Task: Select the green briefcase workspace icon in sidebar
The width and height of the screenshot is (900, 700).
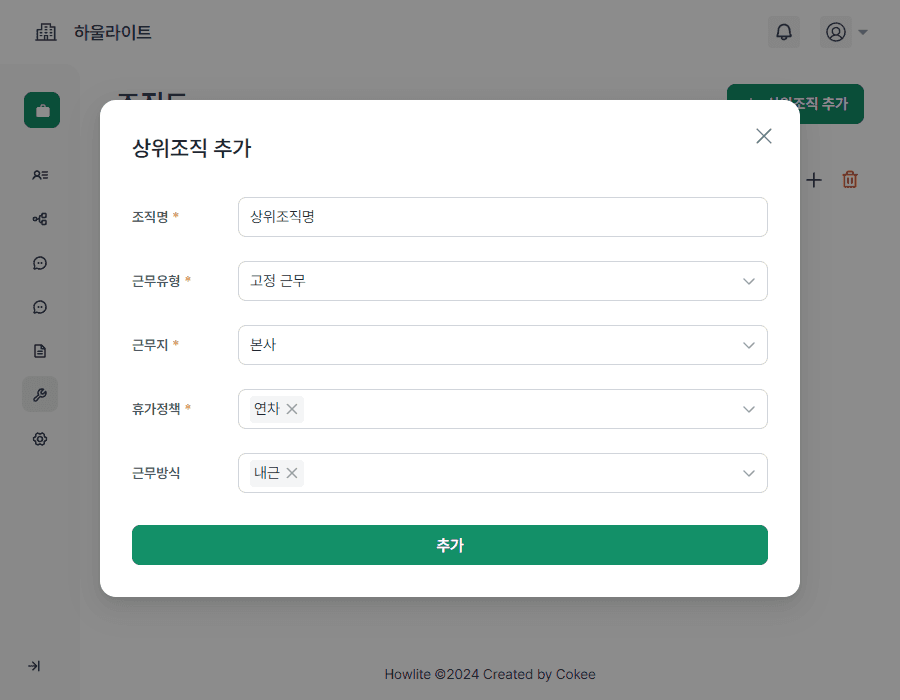Action: (x=41, y=110)
